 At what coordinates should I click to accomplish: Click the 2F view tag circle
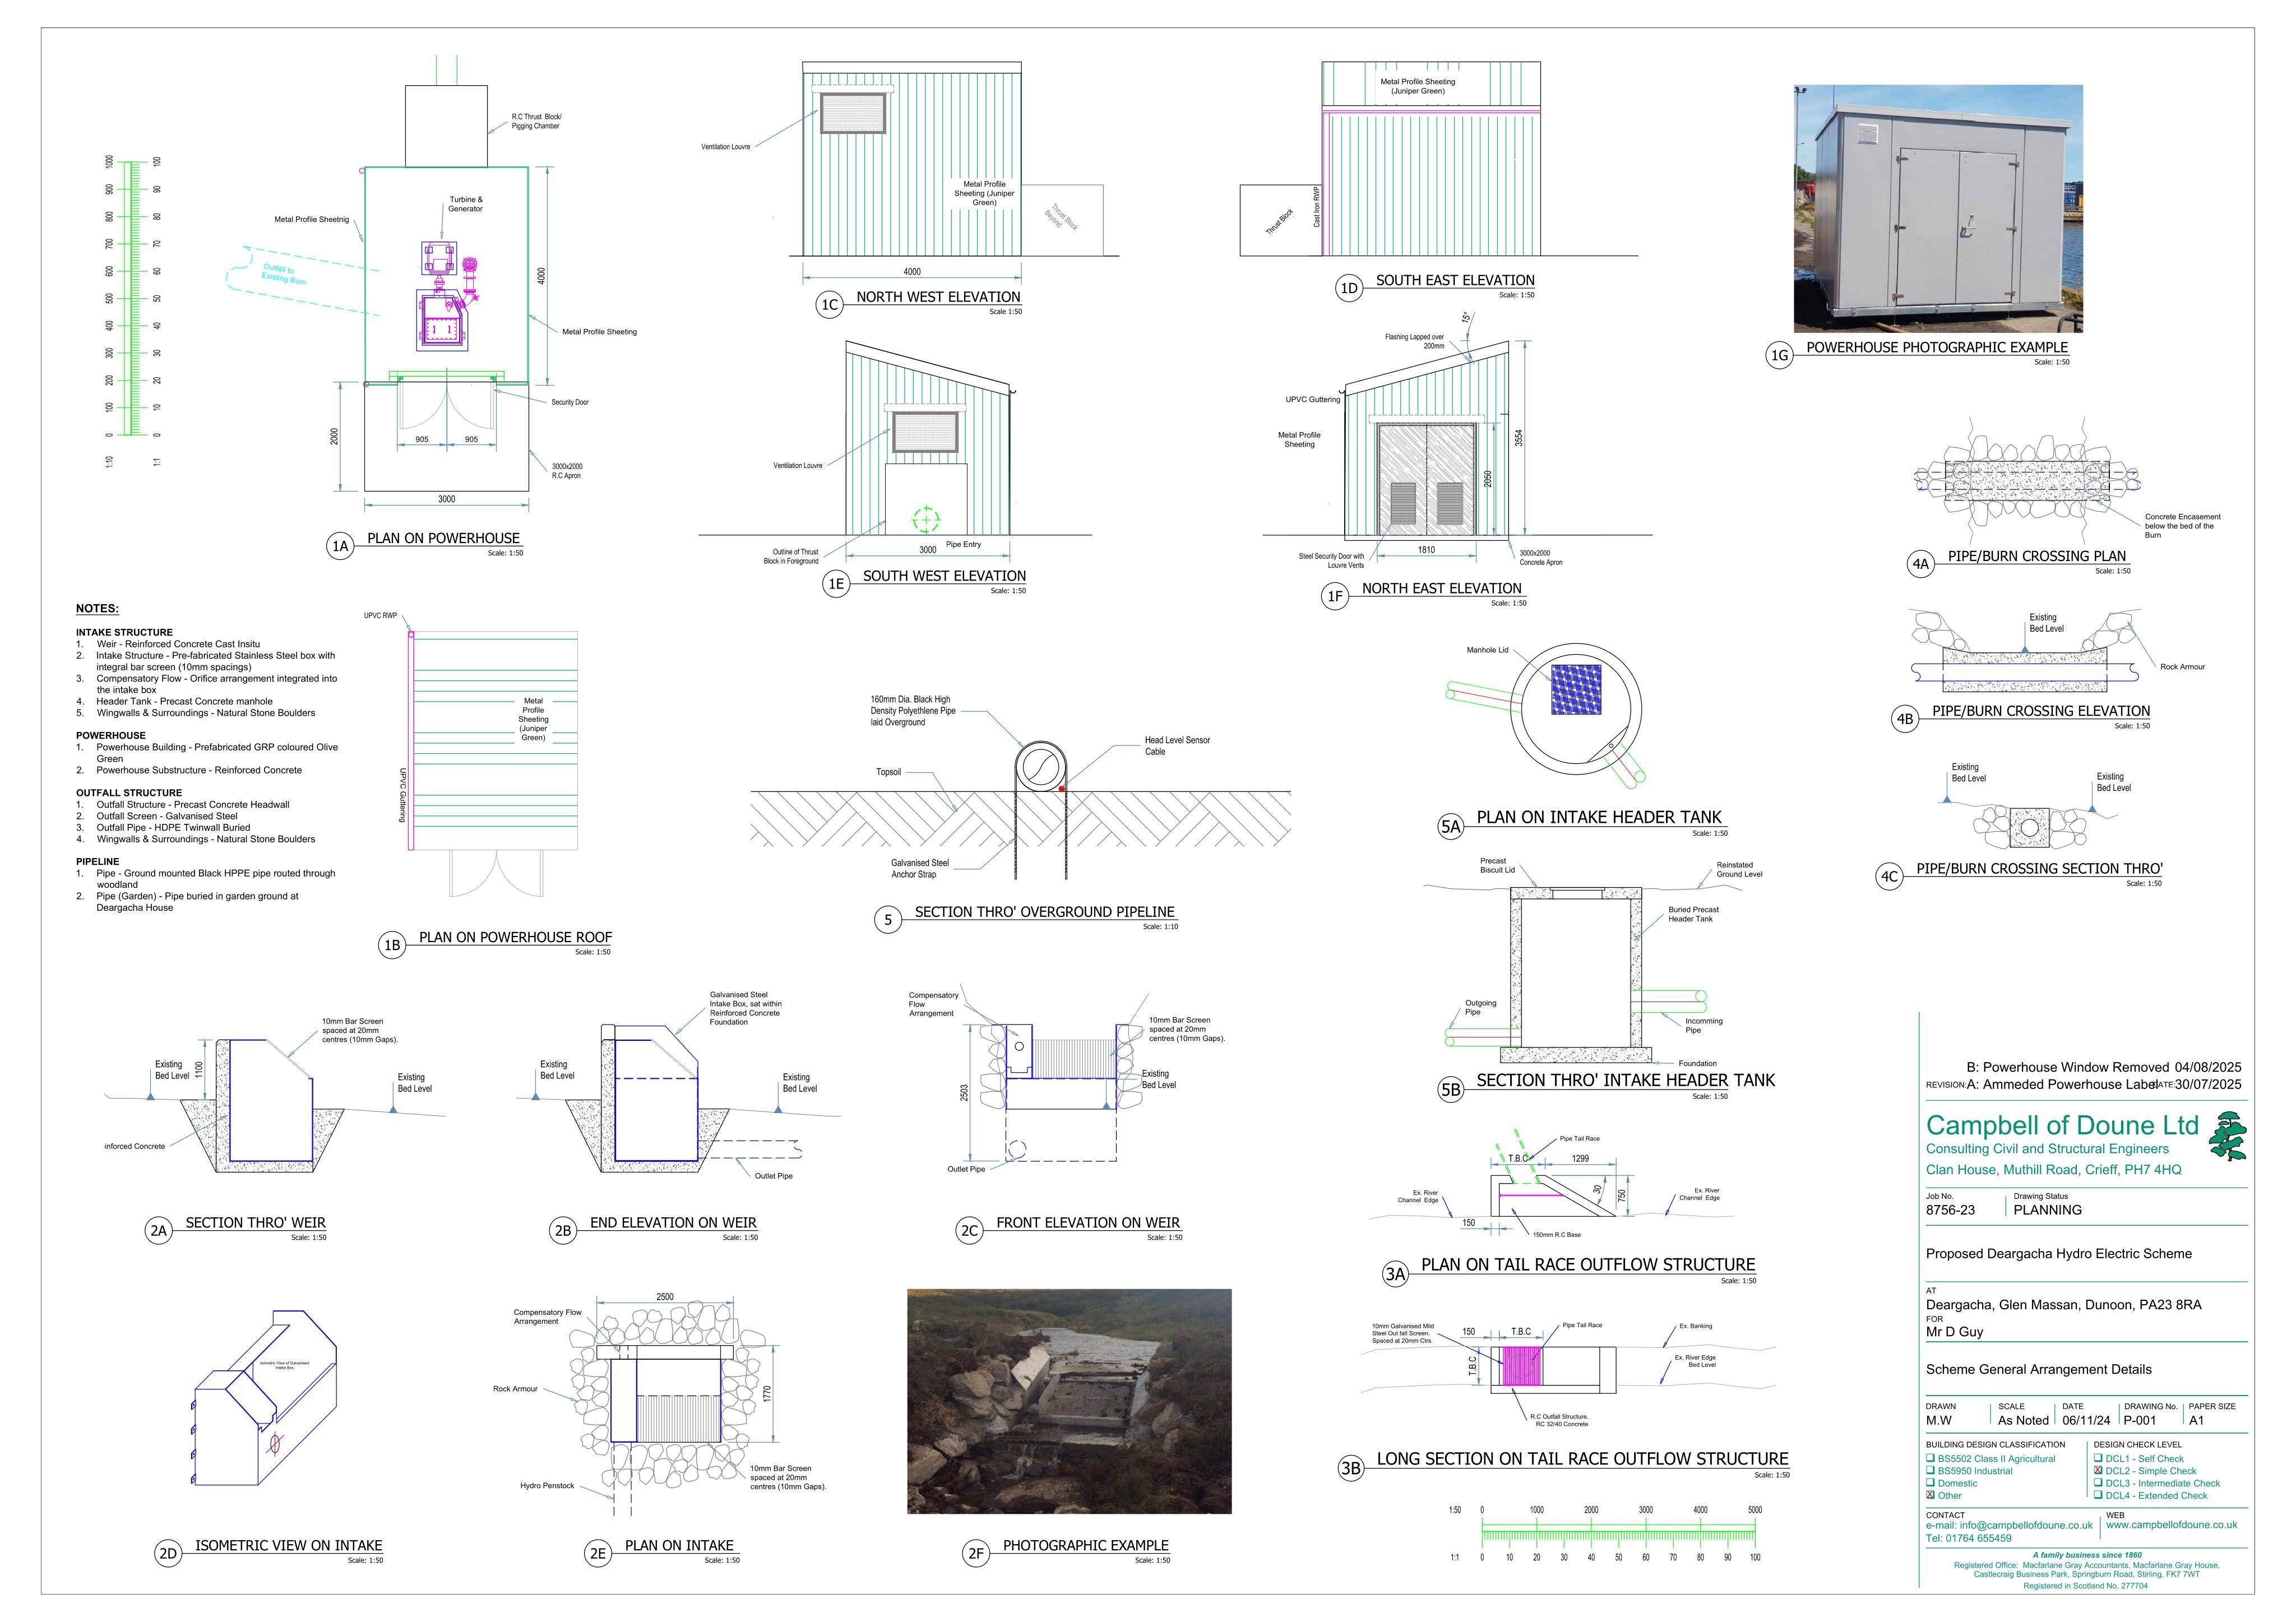975,1554
